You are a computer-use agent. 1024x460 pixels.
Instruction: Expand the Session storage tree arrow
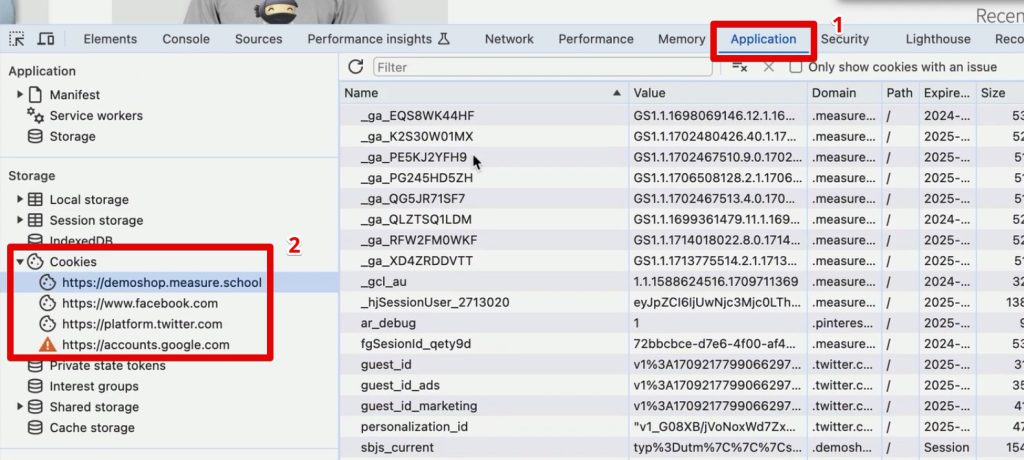pos(20,220)
